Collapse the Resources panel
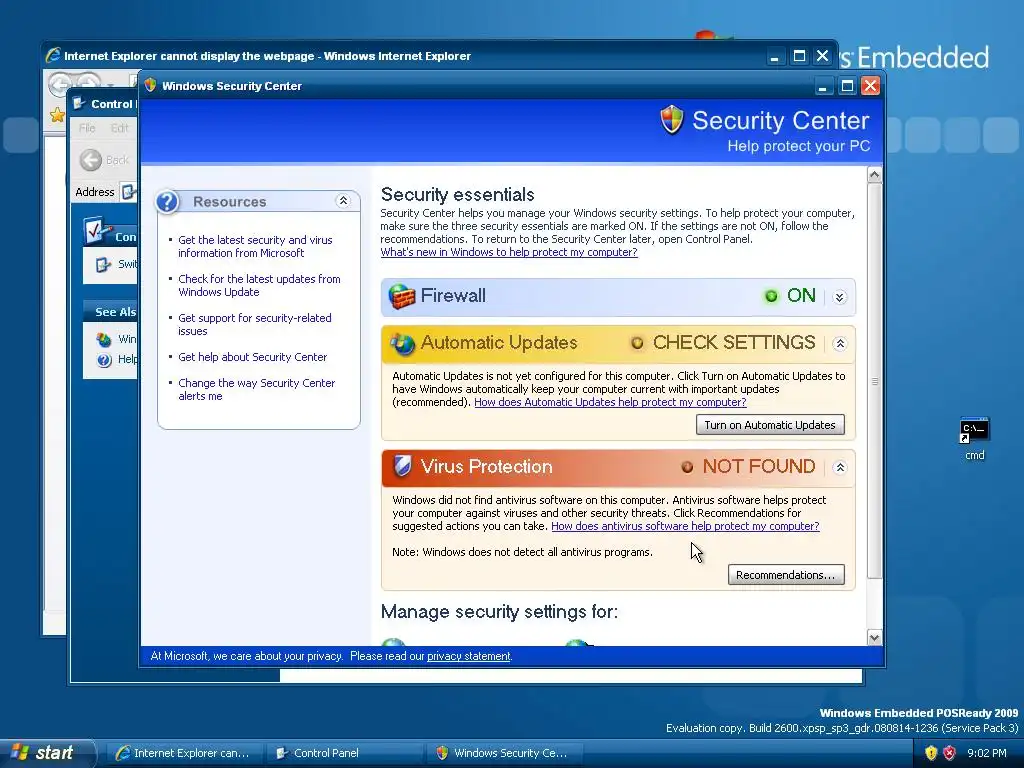 tap(343, 201)
